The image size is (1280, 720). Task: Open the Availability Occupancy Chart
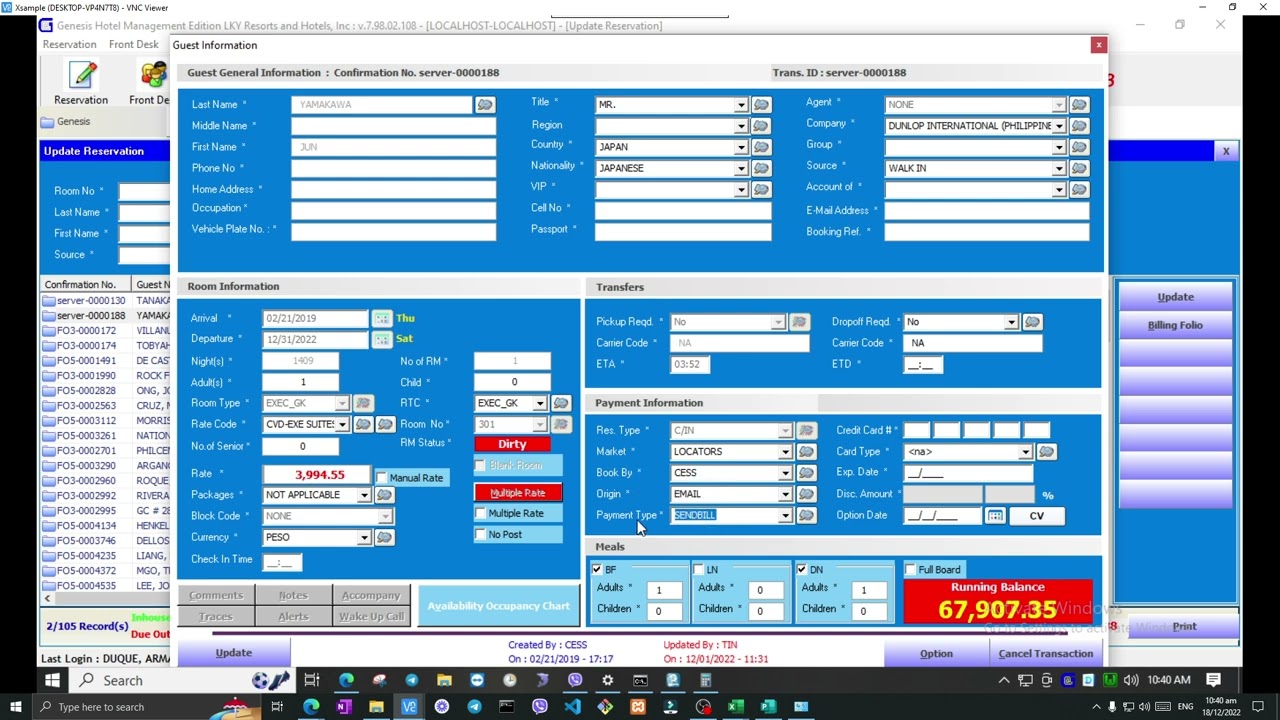click(x=498, y=606)
